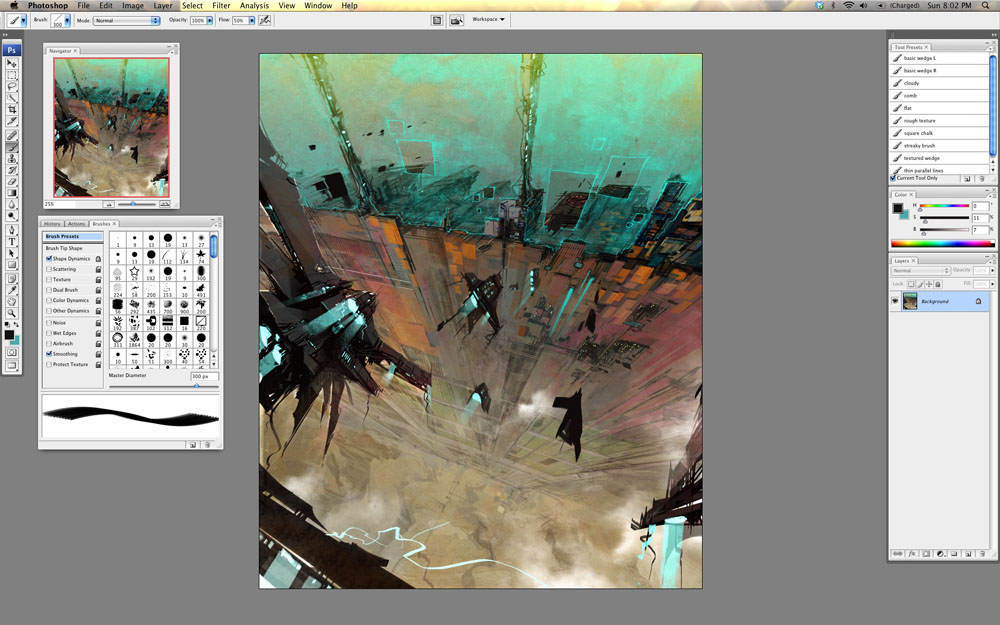
Task: Hide the Background layer with eye icon
Action: 895,301
